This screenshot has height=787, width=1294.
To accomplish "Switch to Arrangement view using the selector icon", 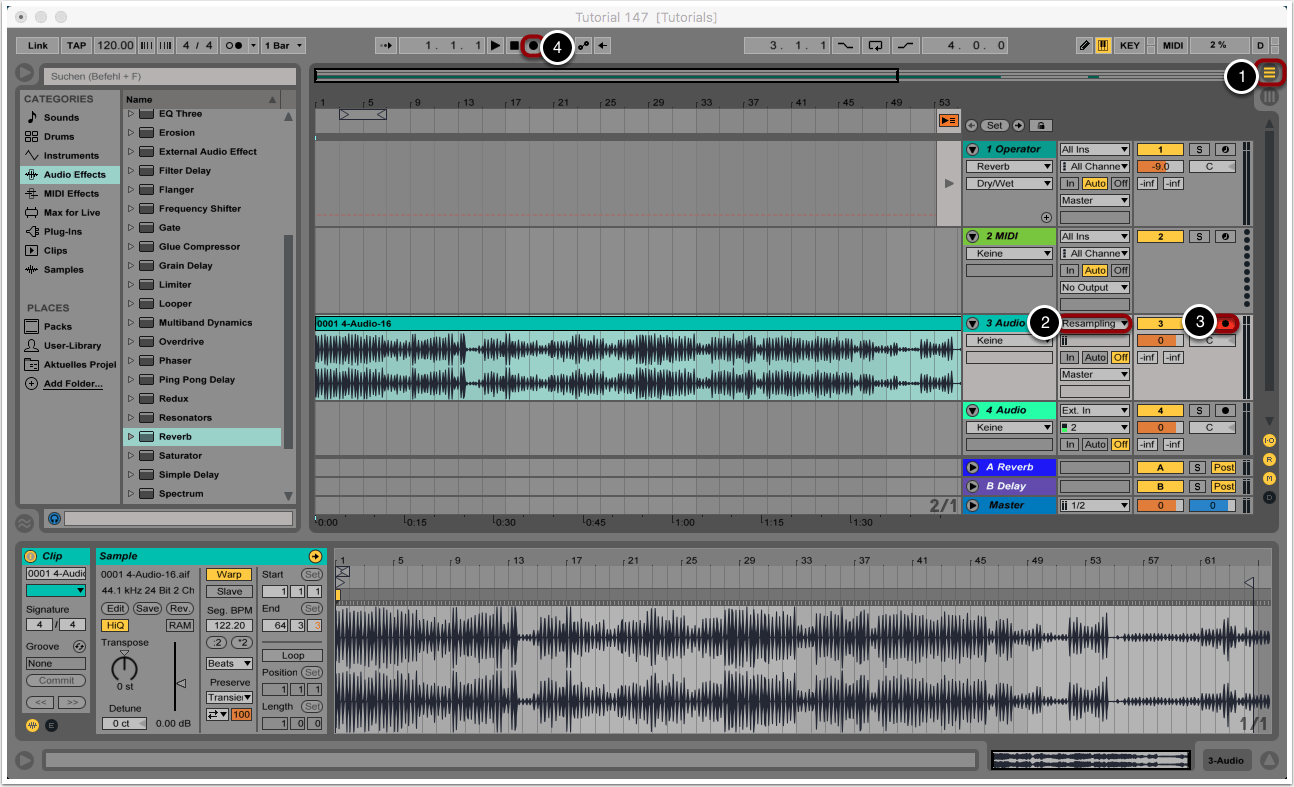I will tap(1270, 73).
